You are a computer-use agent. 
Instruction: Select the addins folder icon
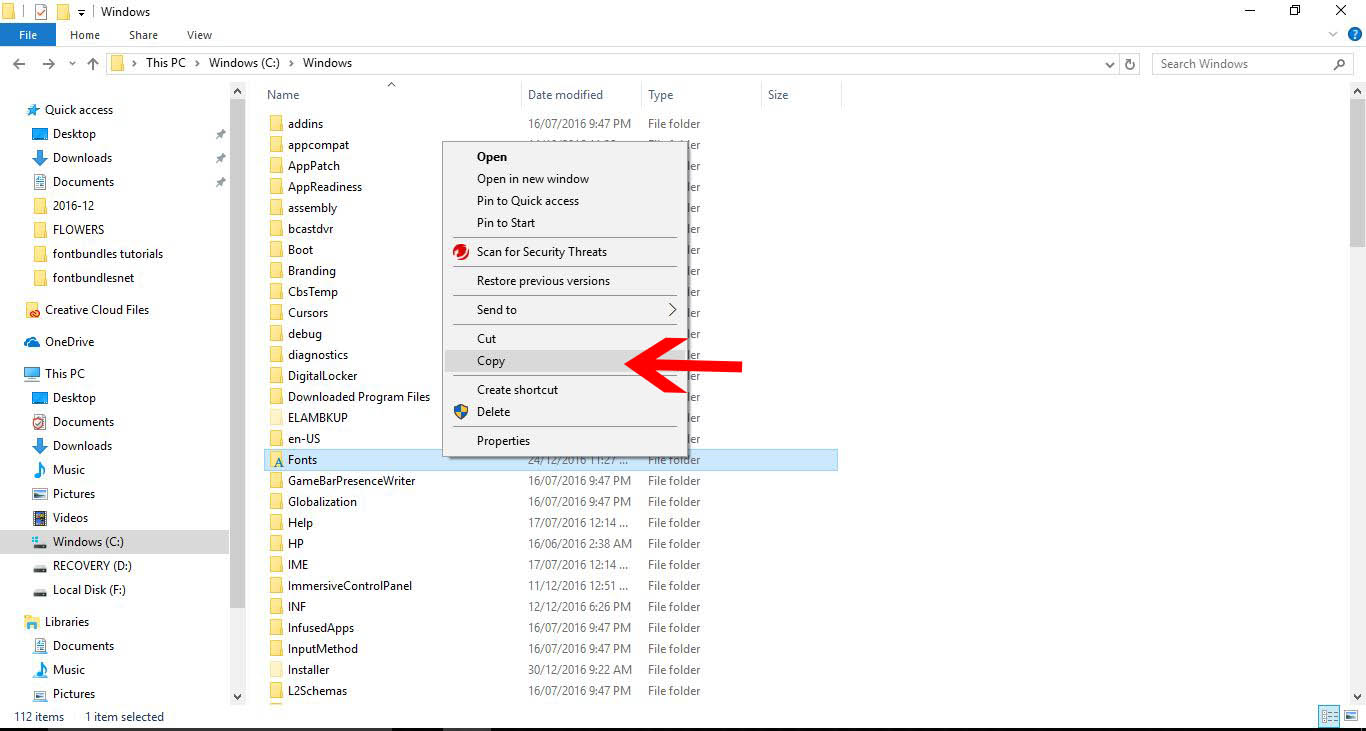point(277,124)
